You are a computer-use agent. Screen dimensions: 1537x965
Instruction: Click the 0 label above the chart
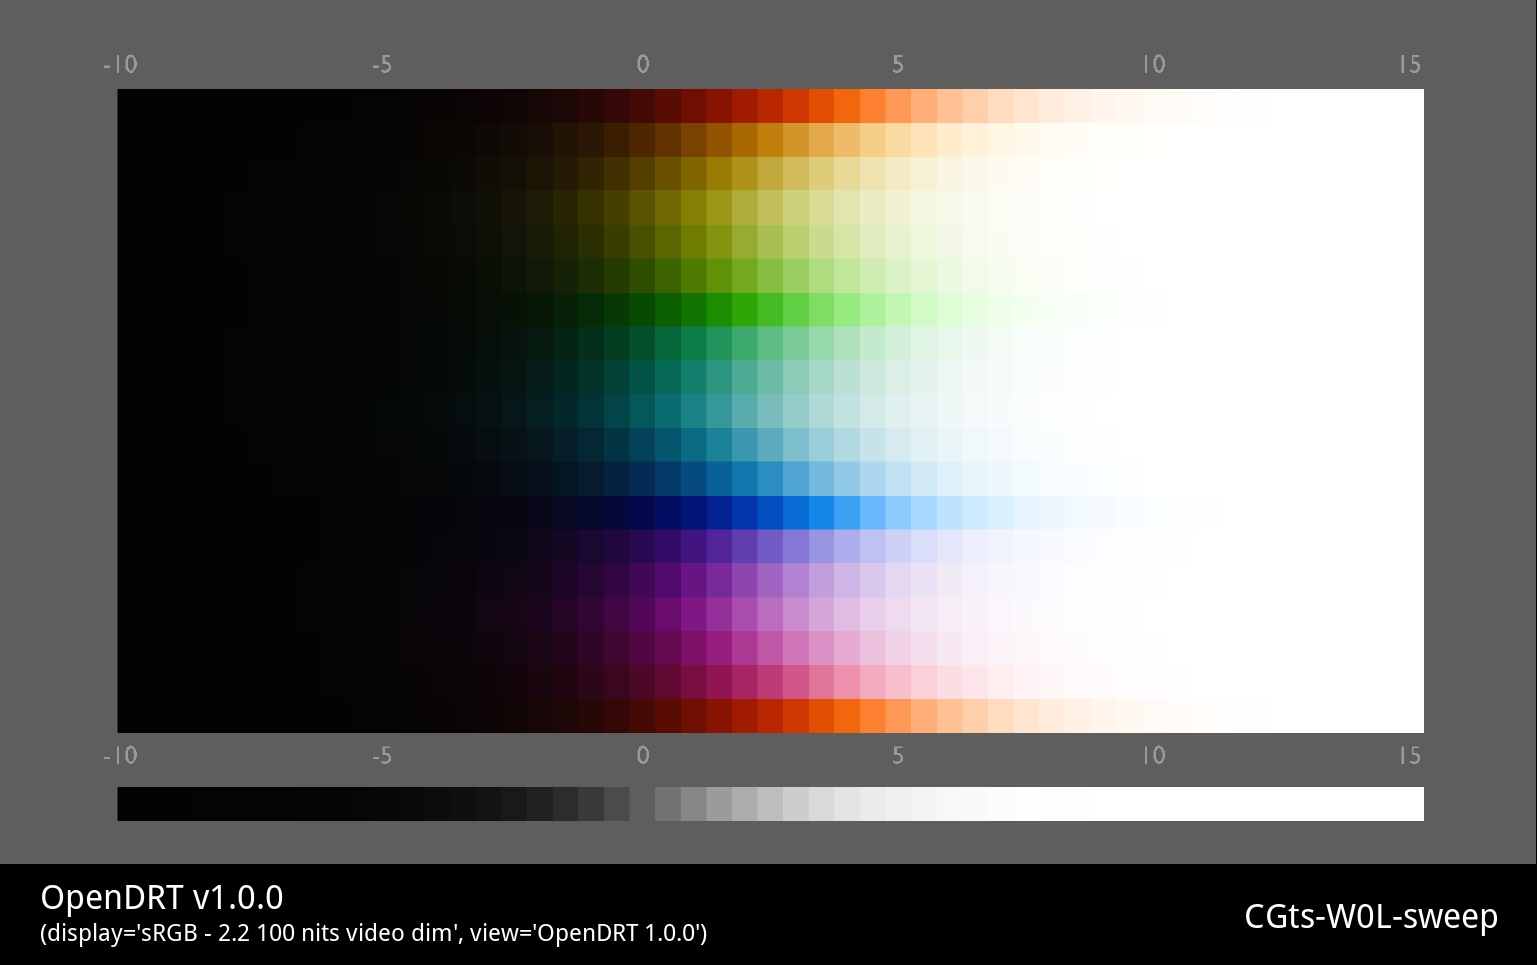643,65
